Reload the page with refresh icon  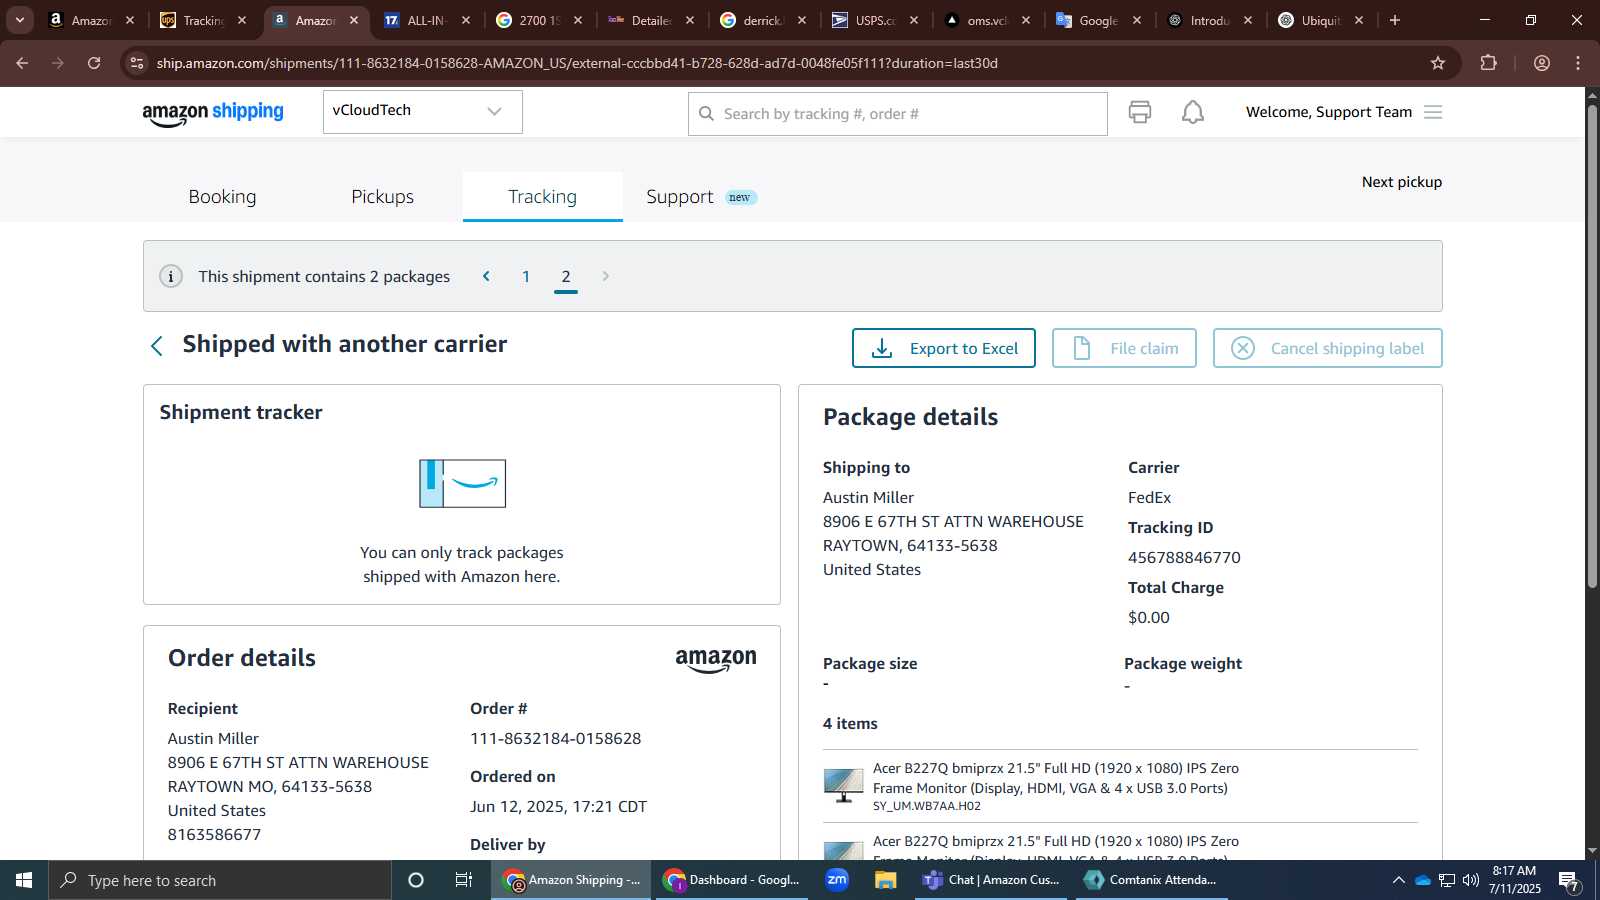94,63
